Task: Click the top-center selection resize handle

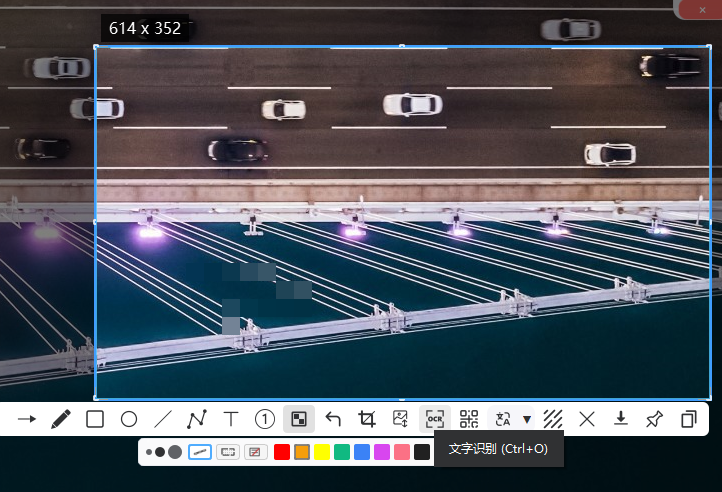Action: 402,46
